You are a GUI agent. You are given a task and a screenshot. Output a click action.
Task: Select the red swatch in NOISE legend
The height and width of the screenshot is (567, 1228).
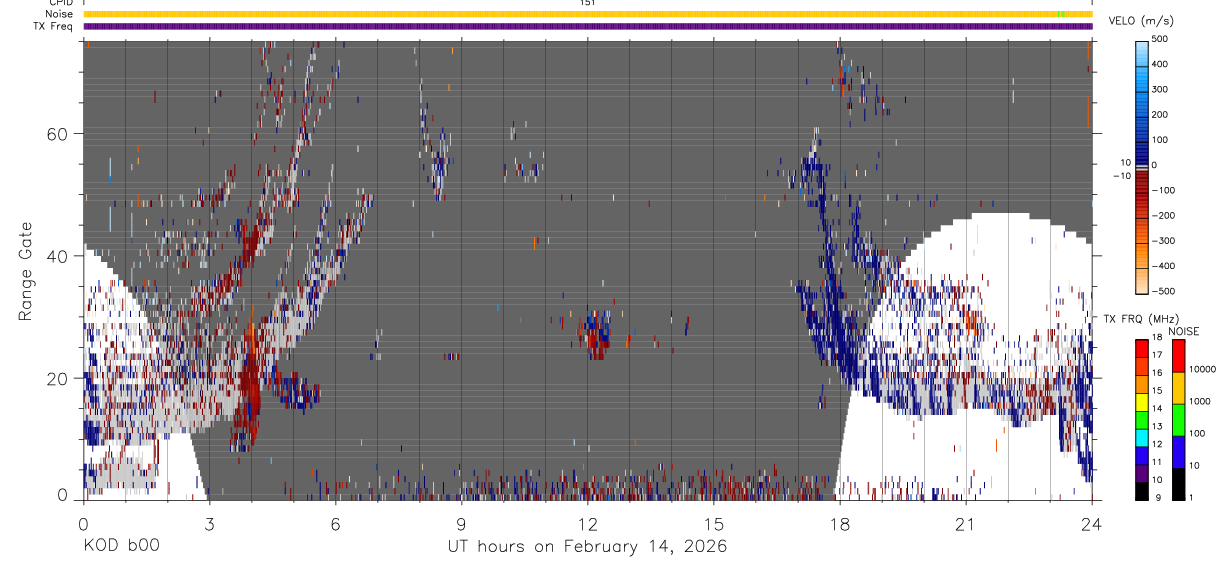pos(1178,356)
